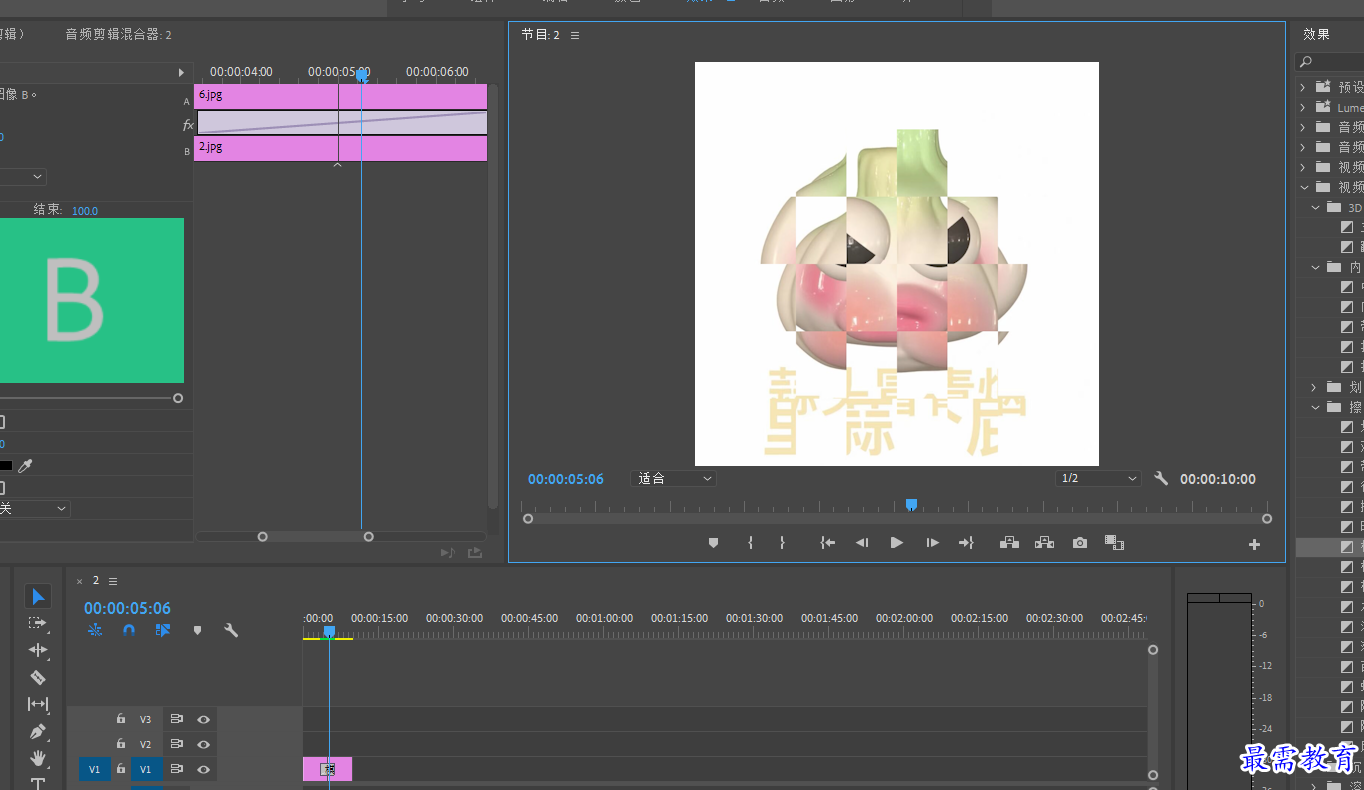Close the timeline sequence 2 tab

click(80, 581)
